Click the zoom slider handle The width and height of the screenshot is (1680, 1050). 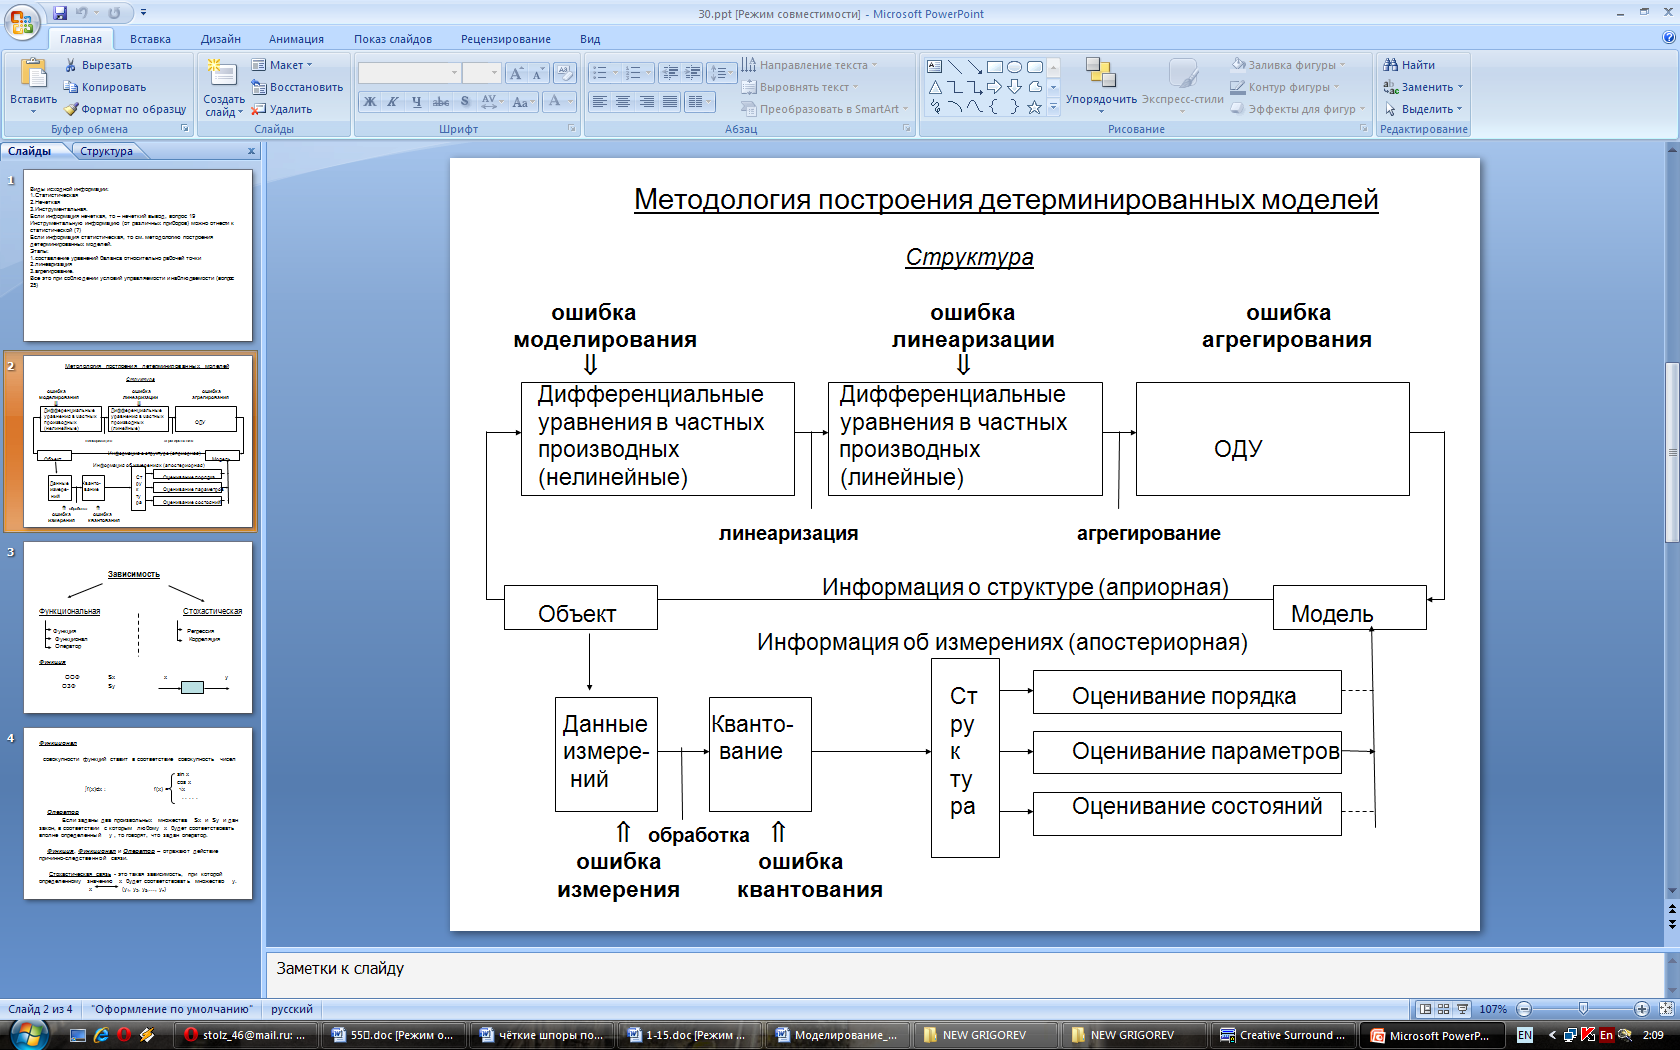[x=1583, y=1009]
